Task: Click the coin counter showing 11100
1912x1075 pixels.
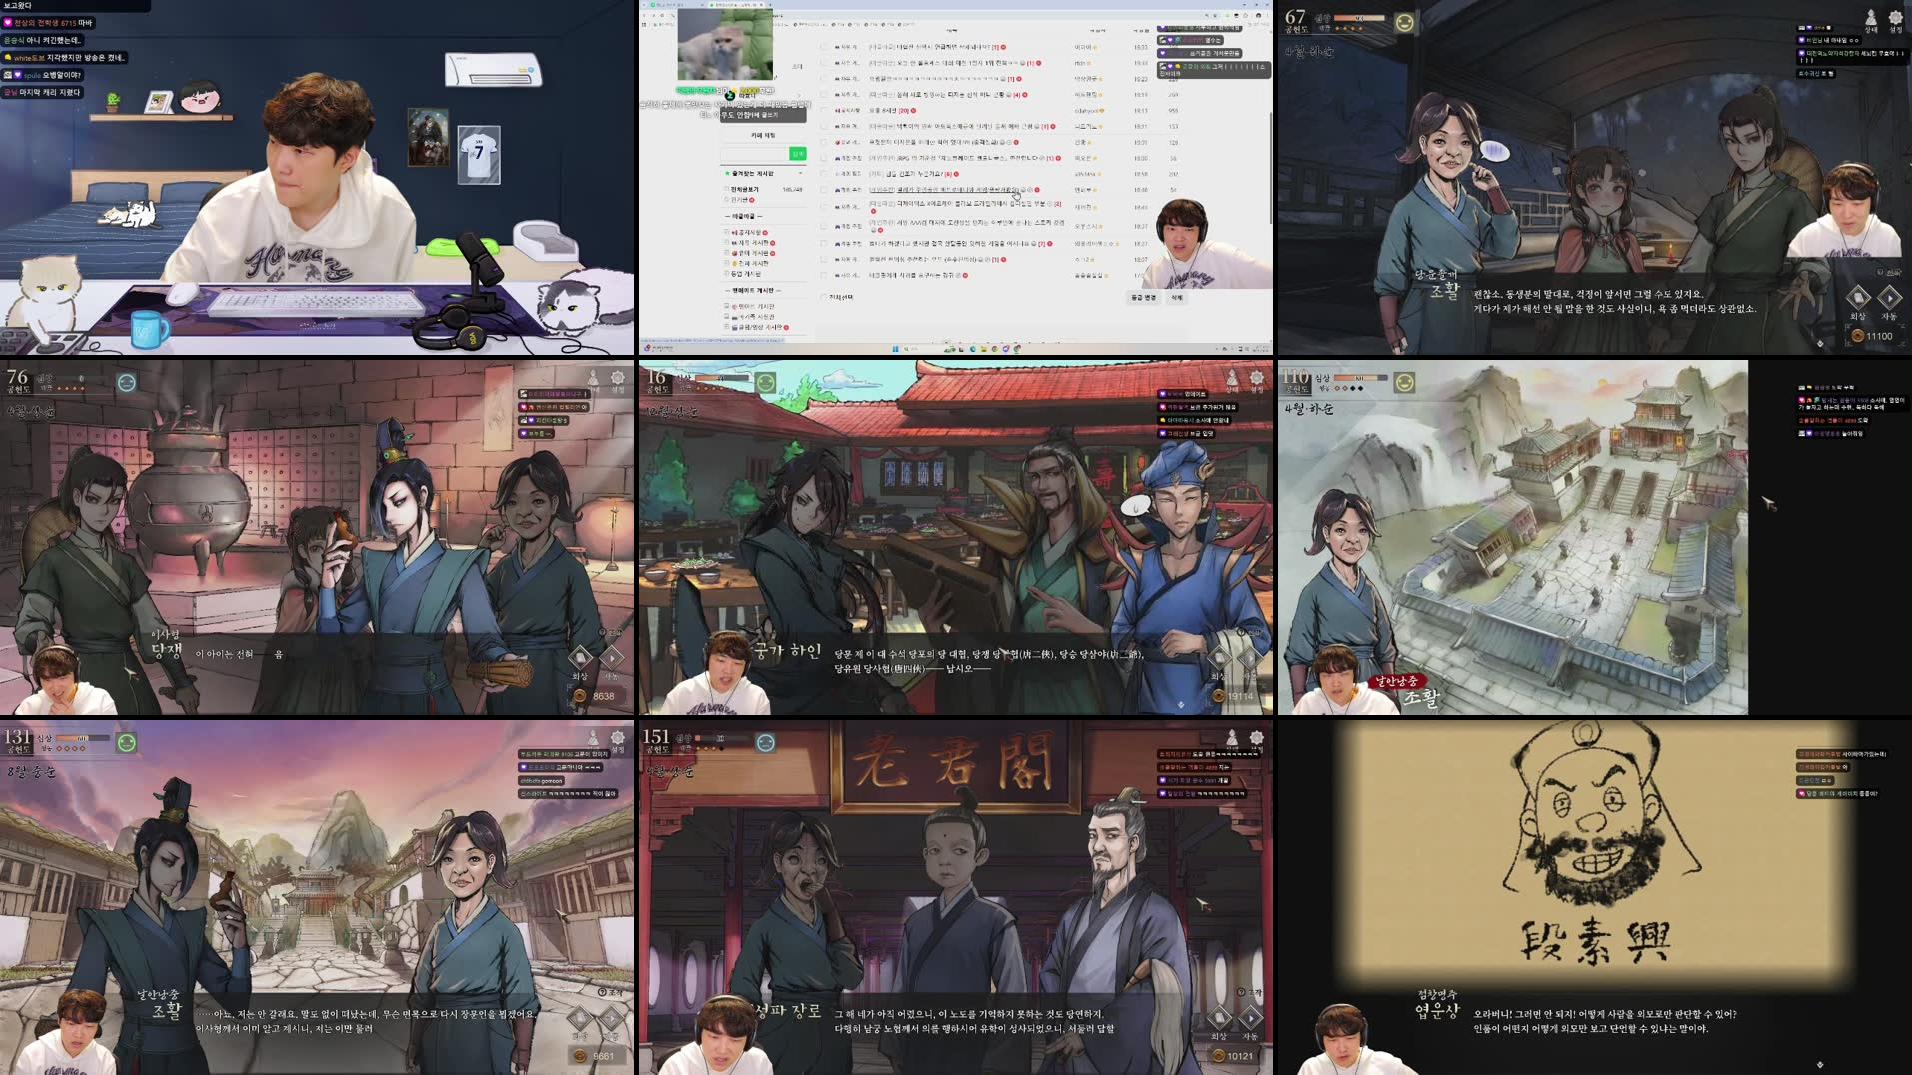Action: point(1870,336)
